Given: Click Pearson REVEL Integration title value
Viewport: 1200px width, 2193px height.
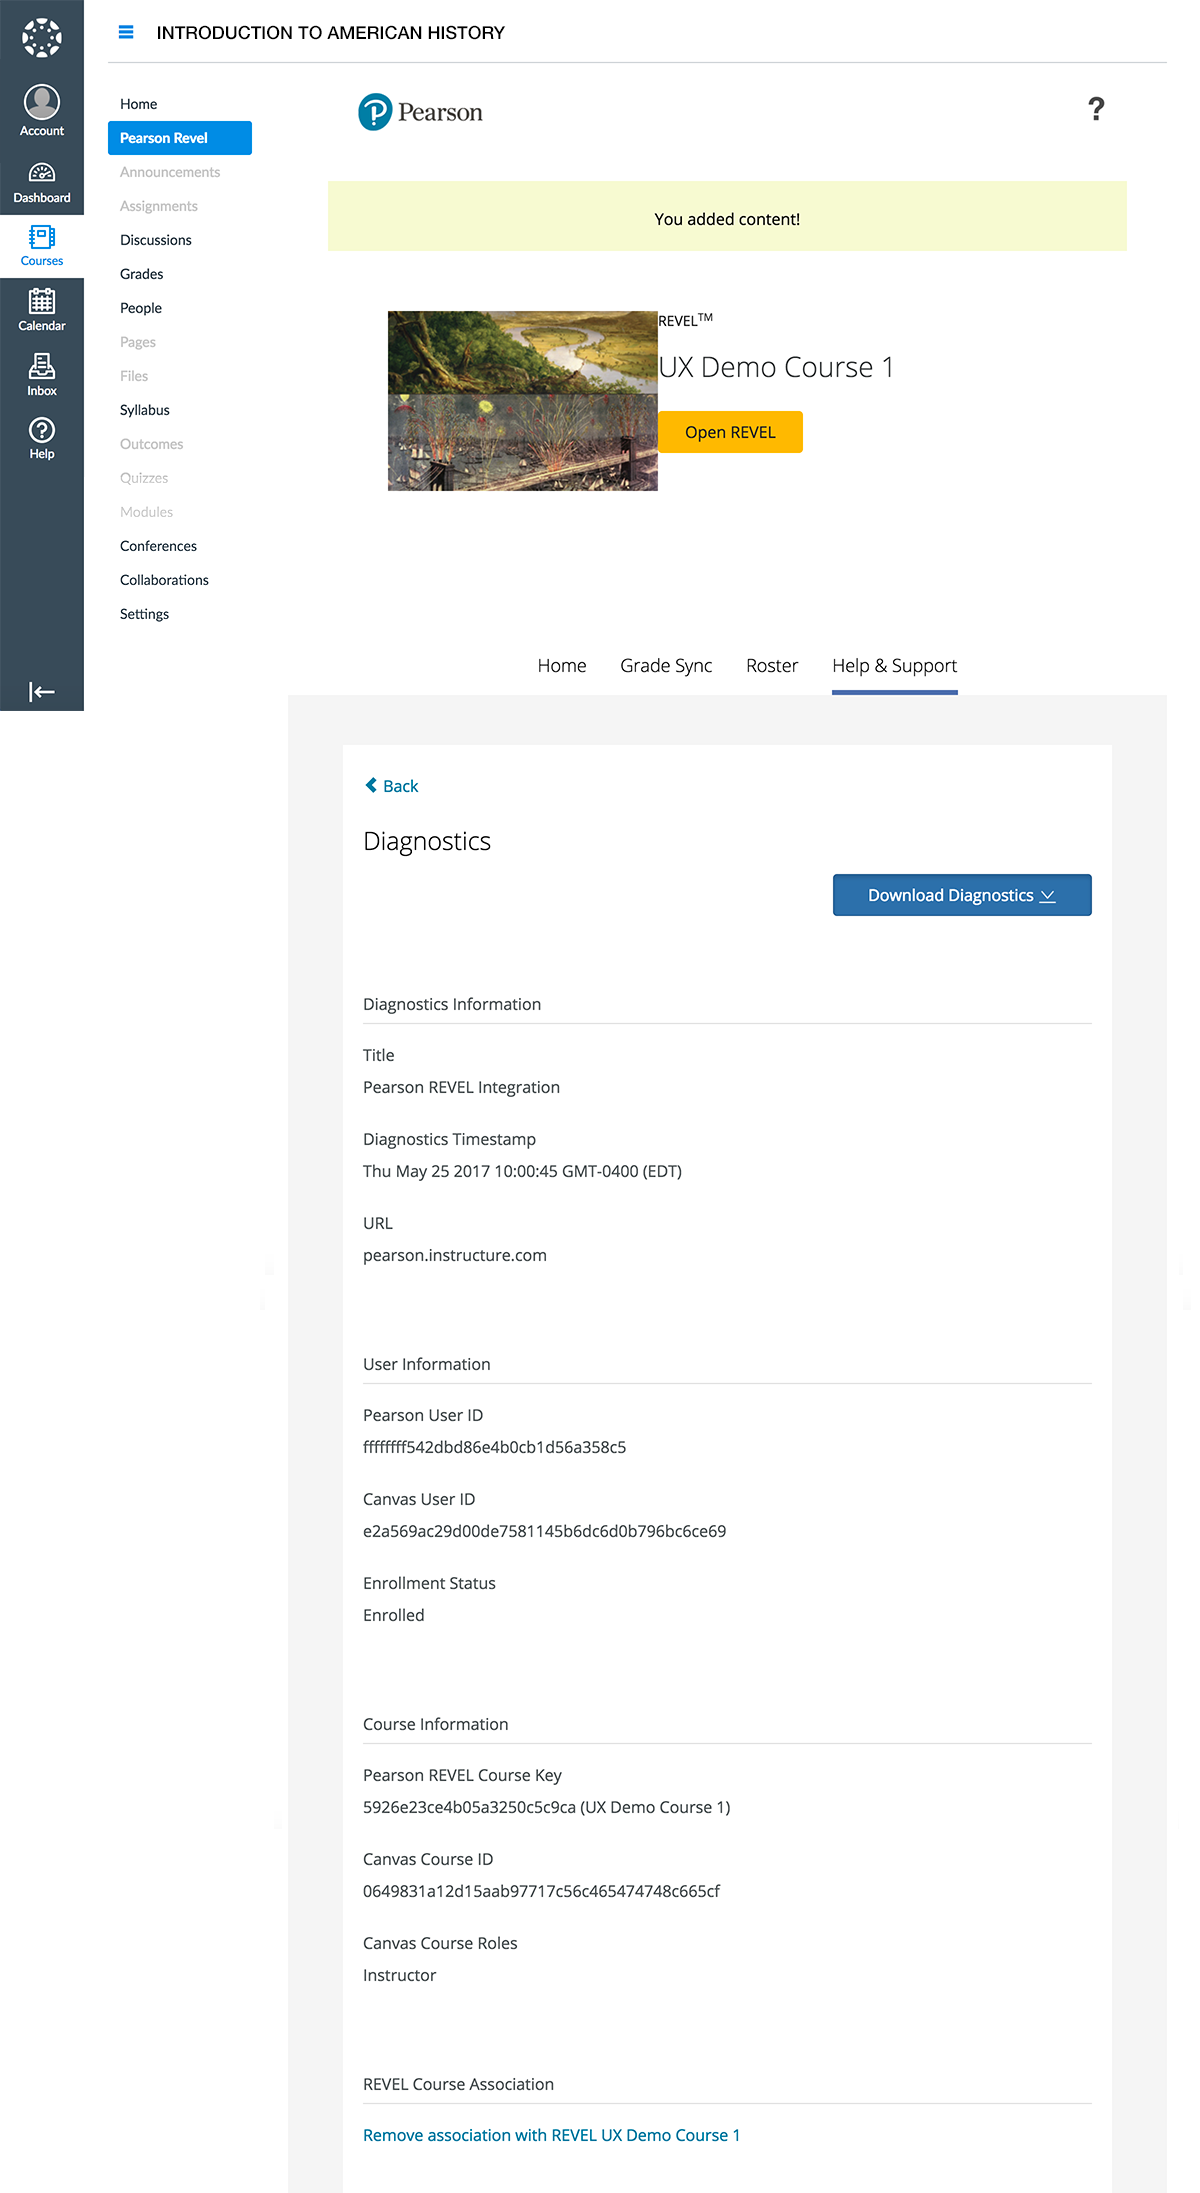Looking at the screenshot, I should (x=461, y=1087).
